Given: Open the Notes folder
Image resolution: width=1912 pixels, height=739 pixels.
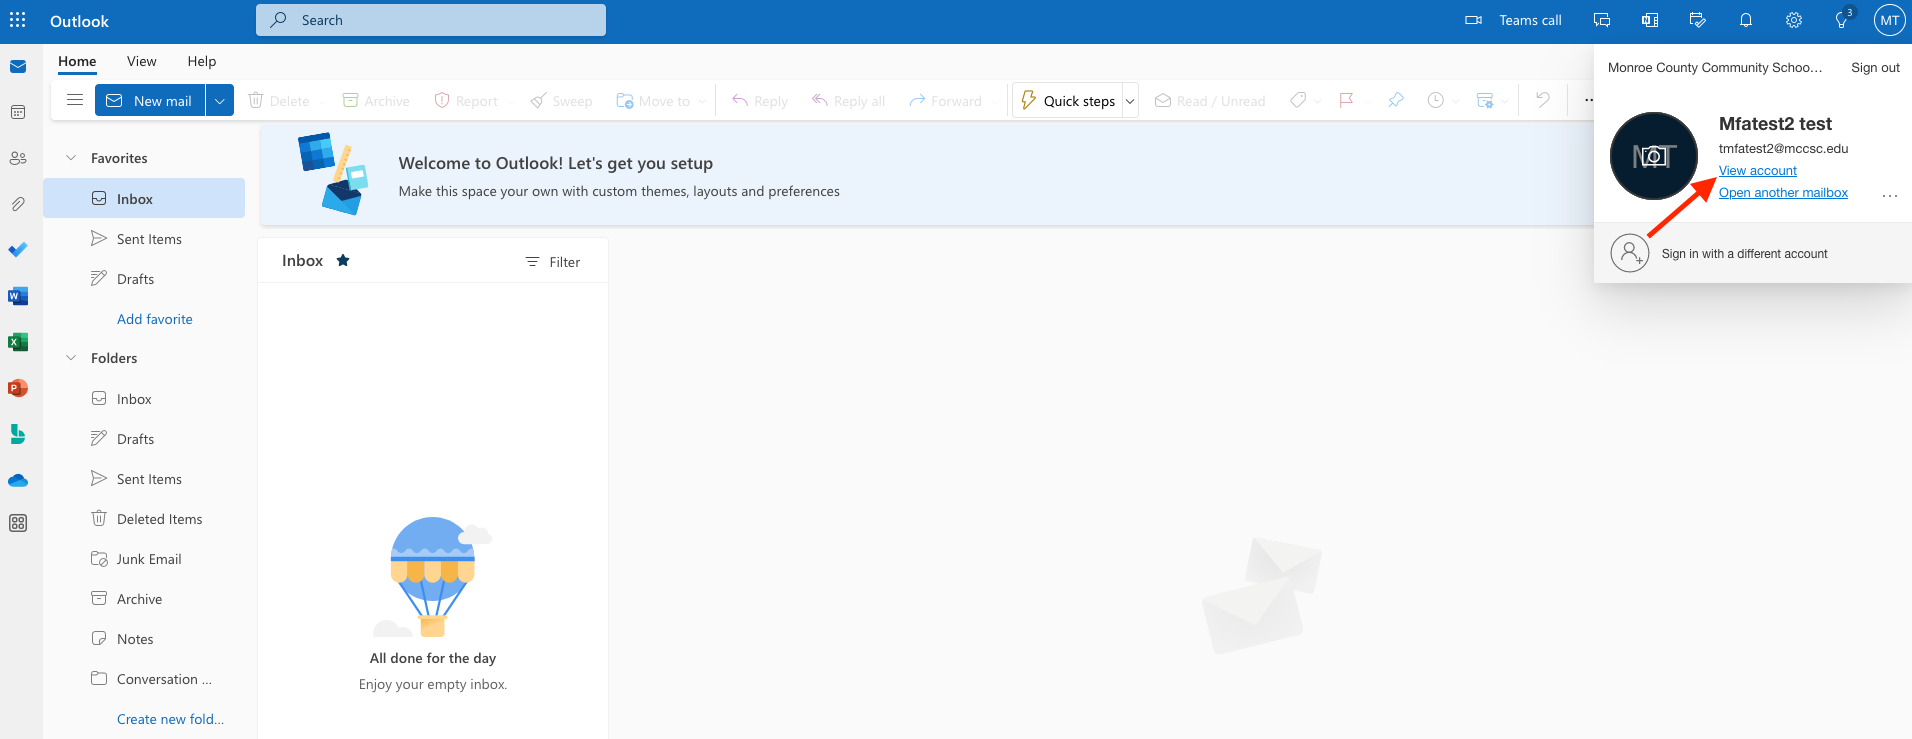Looking at the screenshot, I should point(144,639).
